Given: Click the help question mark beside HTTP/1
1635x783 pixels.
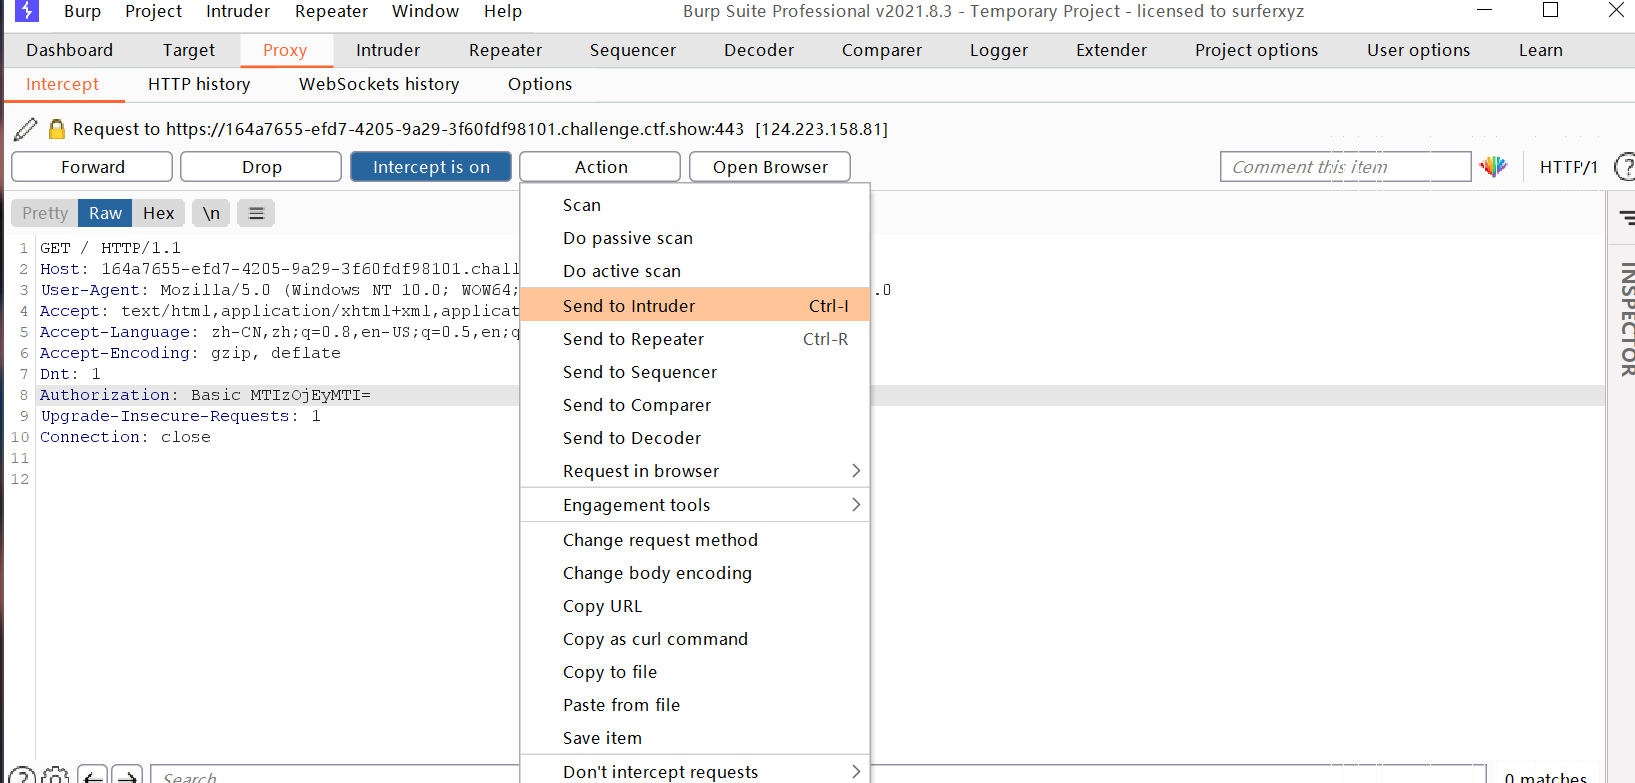Looking at the screenshot, I should pyautogui.click(x=1625, y=167).
